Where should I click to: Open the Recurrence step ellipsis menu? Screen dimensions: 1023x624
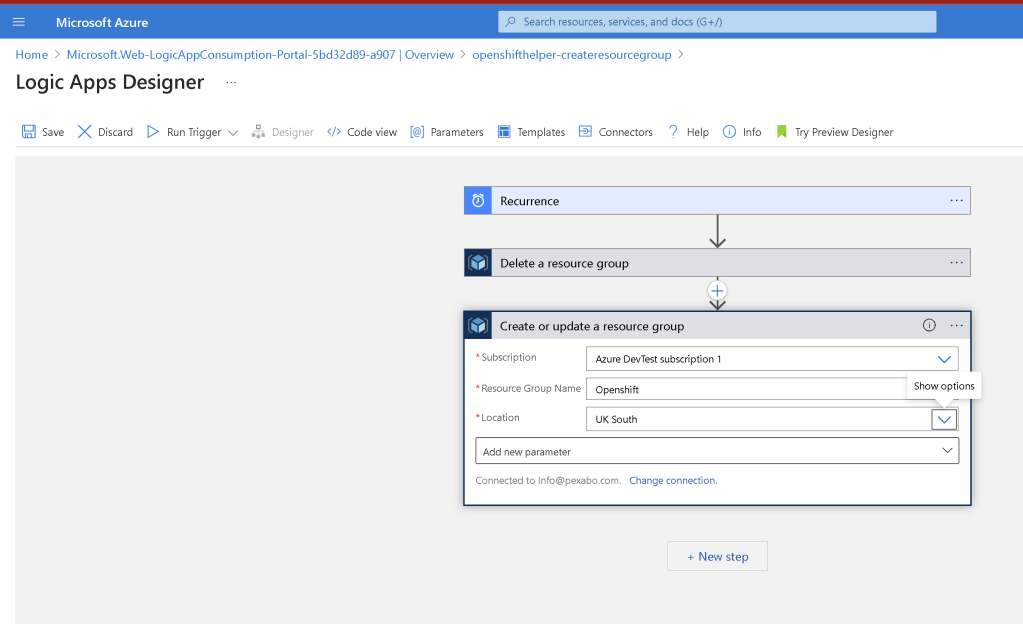[956, 200]
